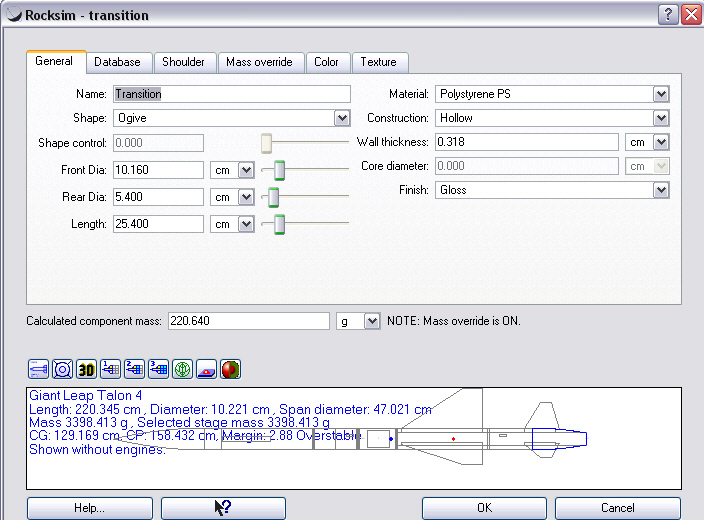This screenshot has height=520, width=704.
Task: Open the Shoulder tab
Action: (x=183, y=62)
